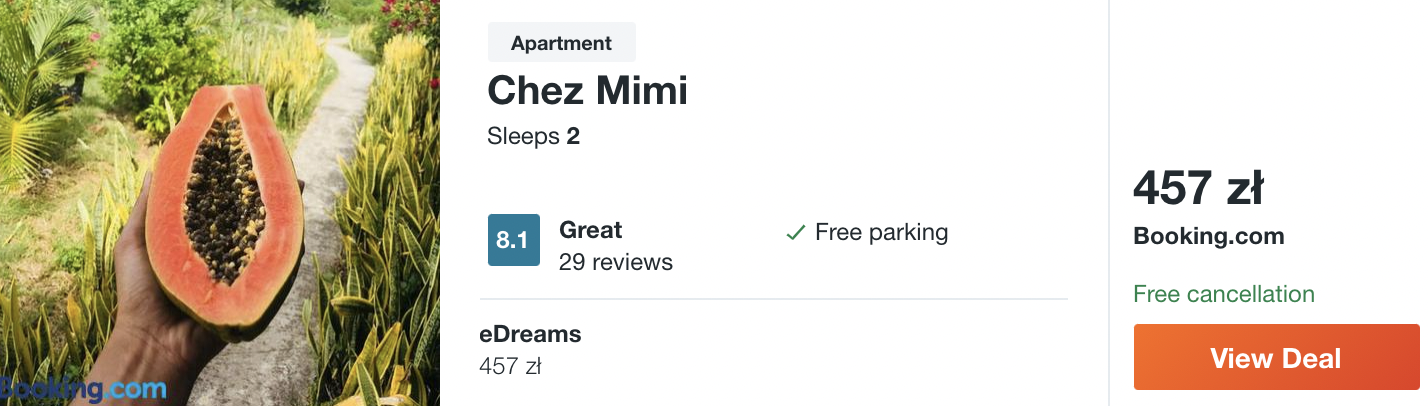Click the large bold 457 zł price
Image resolution: width=1428 pixels, height=406 pixels.
[x=1198, y=188]
